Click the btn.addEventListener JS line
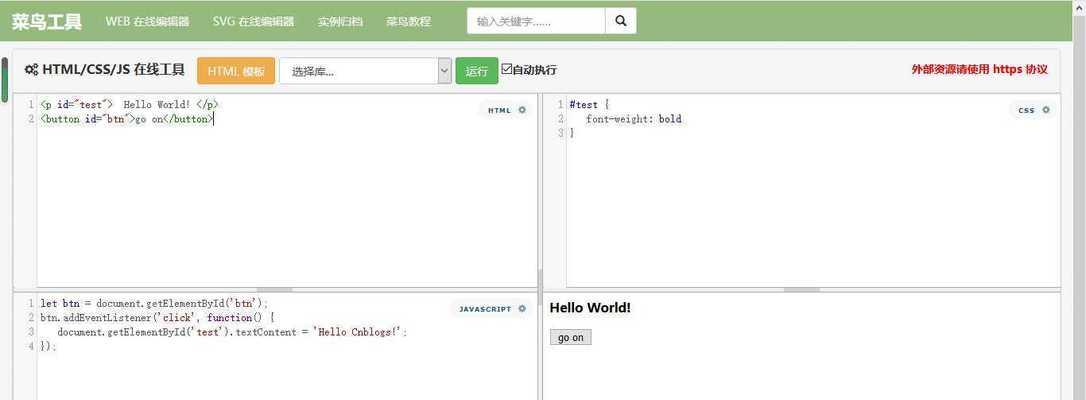The height and width of the screenshot is (400, 1086). point(157,318)
